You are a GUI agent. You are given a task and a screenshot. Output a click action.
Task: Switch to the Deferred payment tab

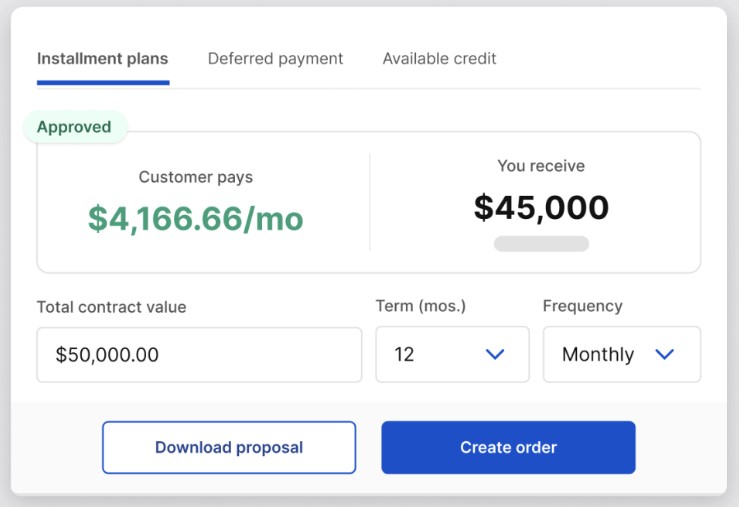[275, 59]
